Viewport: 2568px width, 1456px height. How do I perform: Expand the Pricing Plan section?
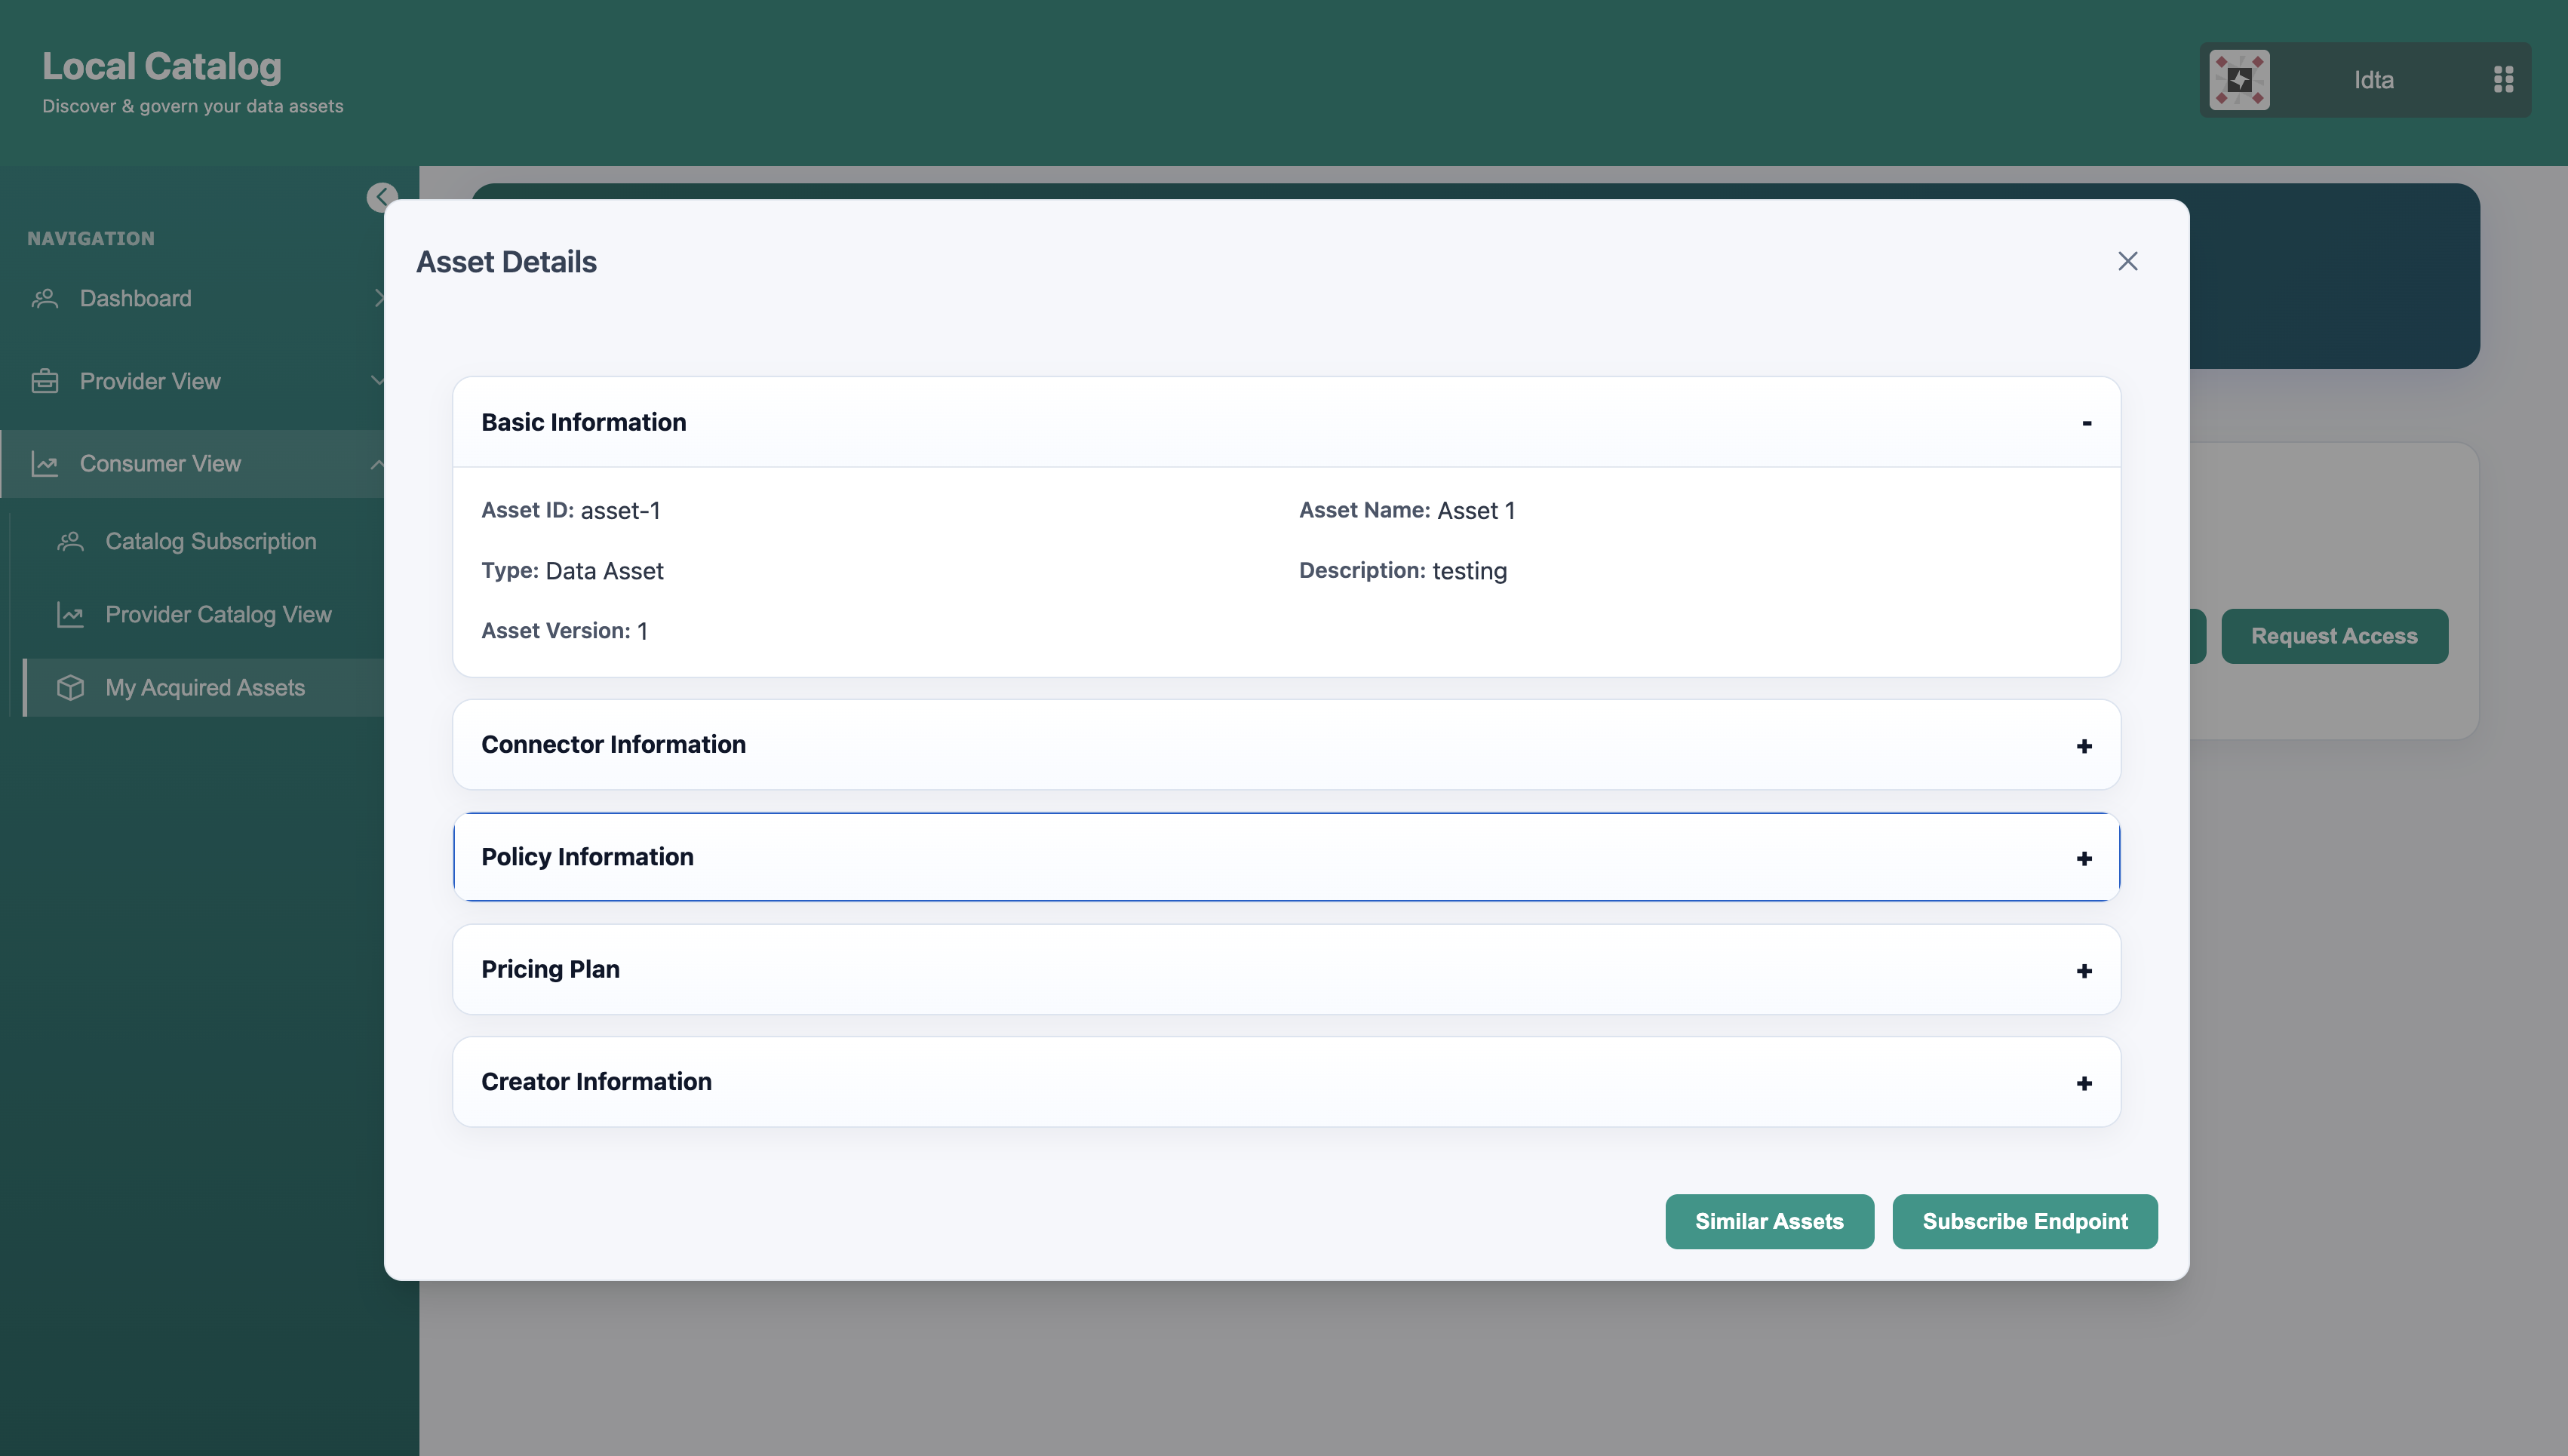tap(2084, 971)
